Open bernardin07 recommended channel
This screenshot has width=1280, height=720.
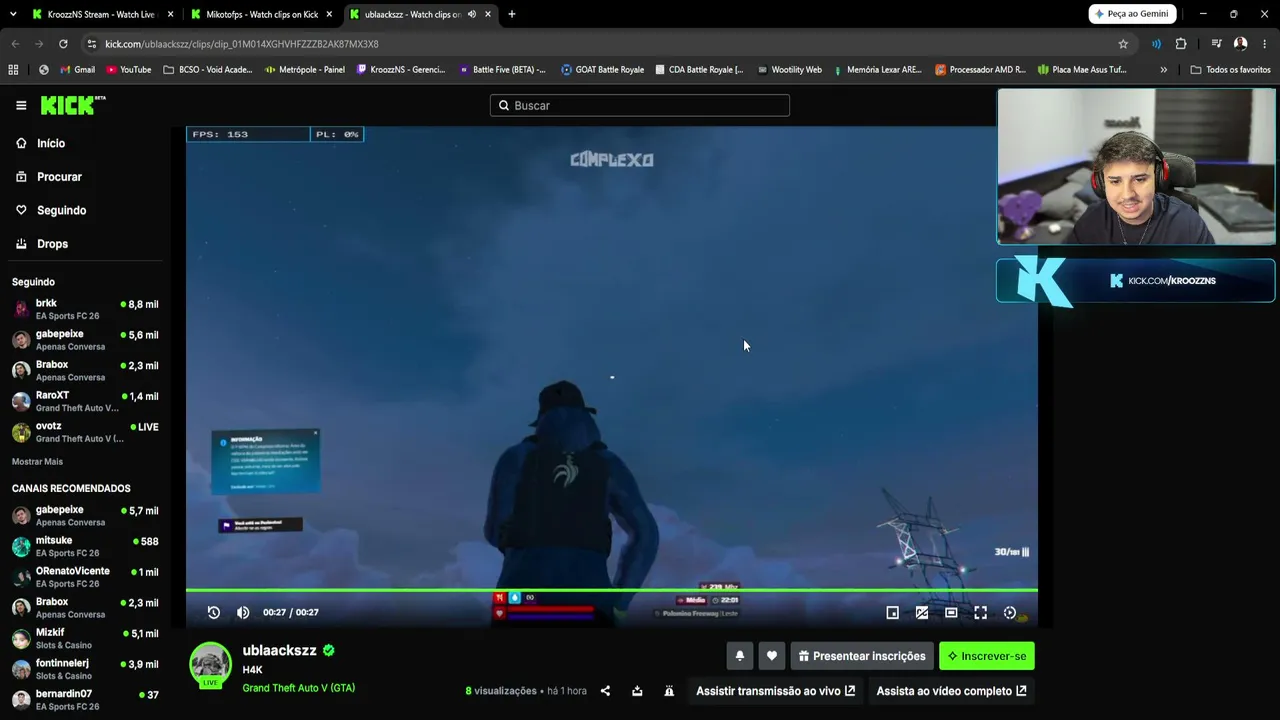pyautogui.click(x=84, y=700)
